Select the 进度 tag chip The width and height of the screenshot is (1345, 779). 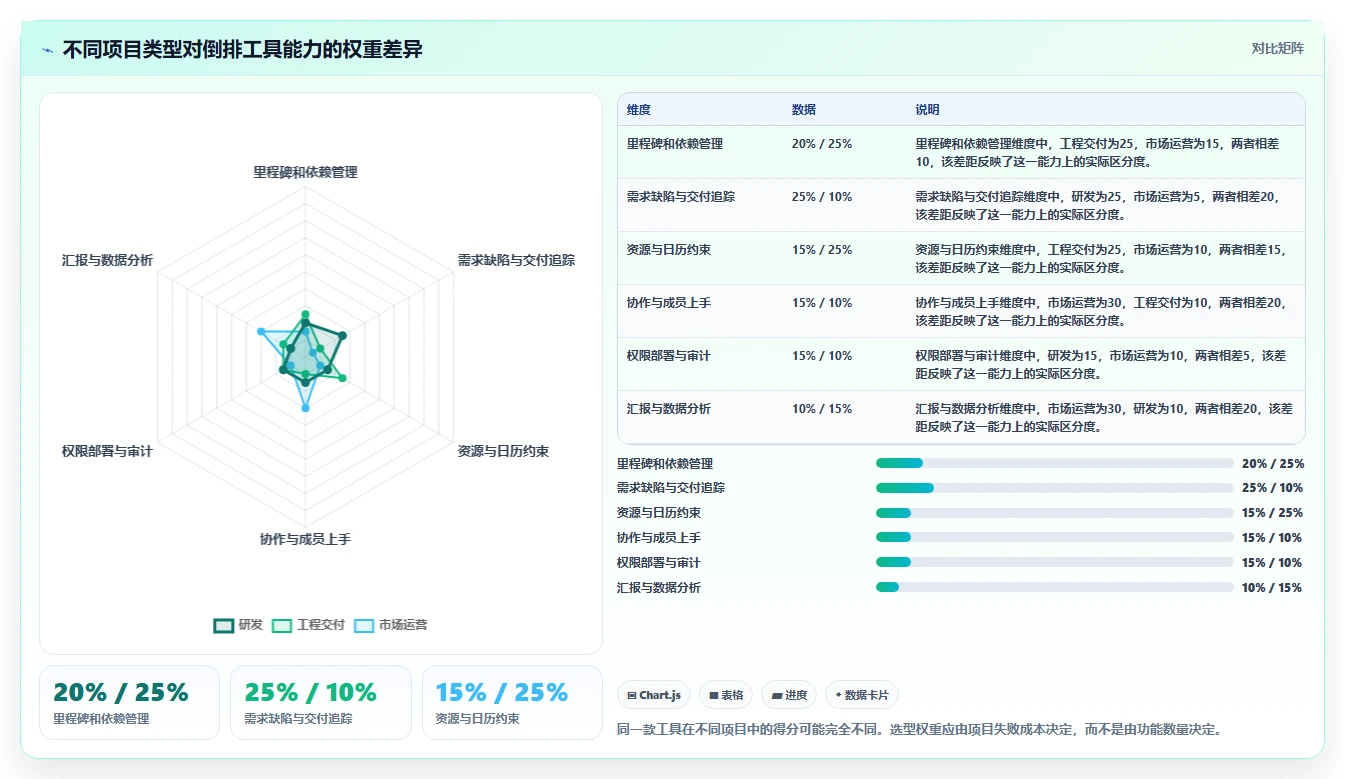click(x=789, y=695)
